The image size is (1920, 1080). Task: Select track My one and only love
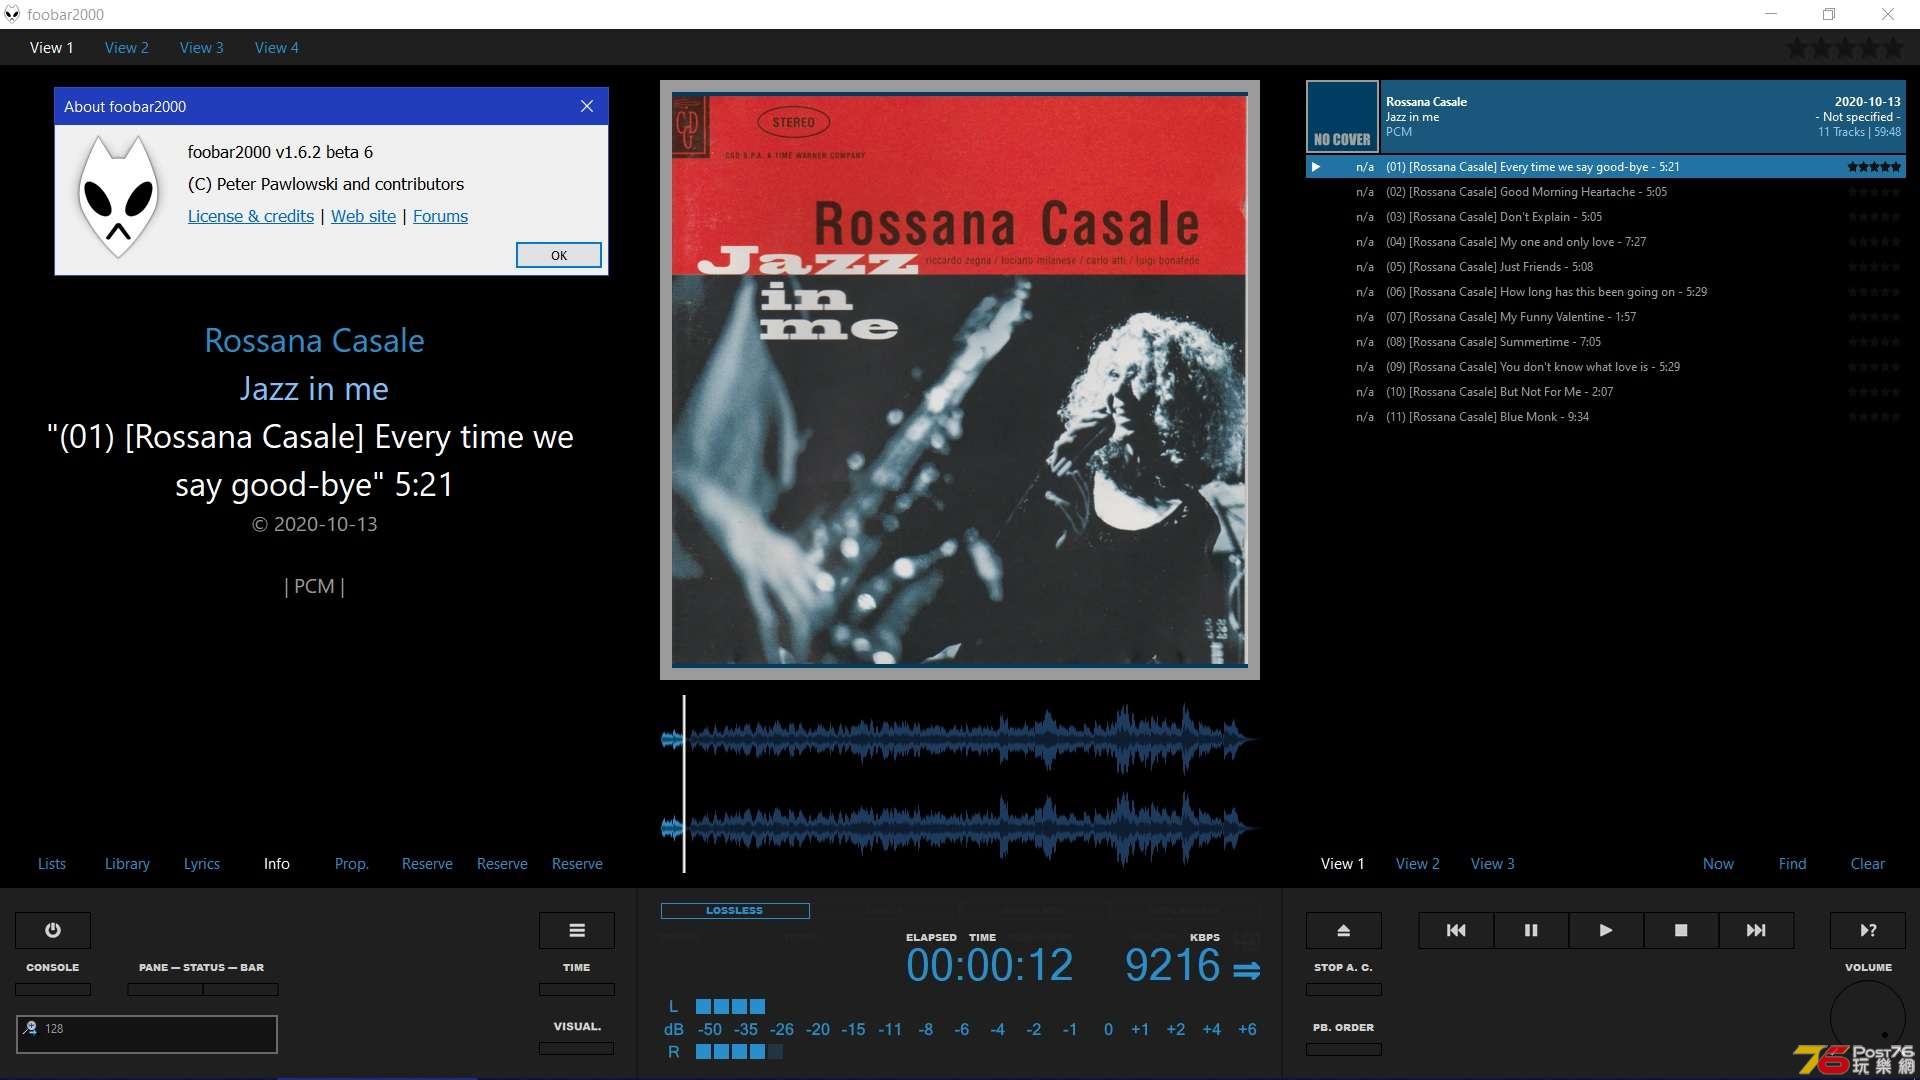click(x=1606, y=242)
